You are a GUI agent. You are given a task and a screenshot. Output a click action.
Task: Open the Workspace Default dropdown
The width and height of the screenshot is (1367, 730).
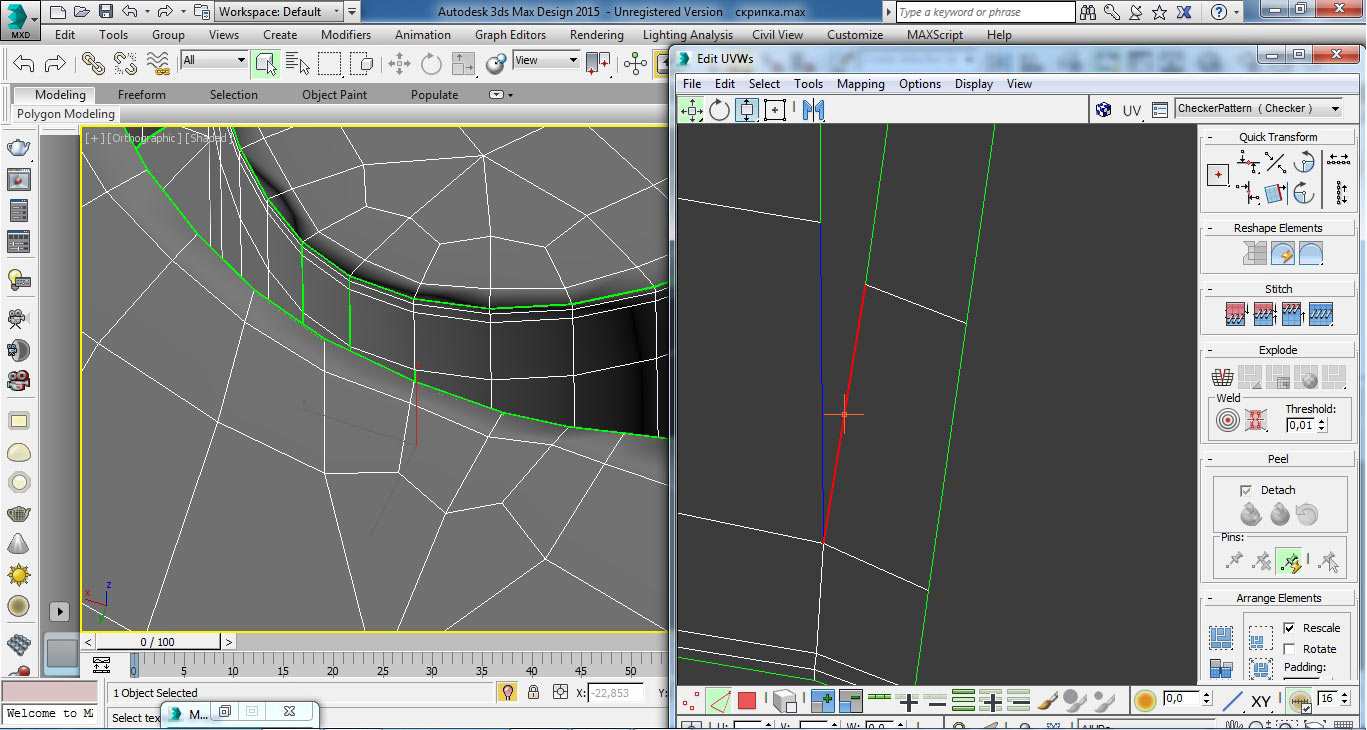pyautogui.click(x=280, y=12)
